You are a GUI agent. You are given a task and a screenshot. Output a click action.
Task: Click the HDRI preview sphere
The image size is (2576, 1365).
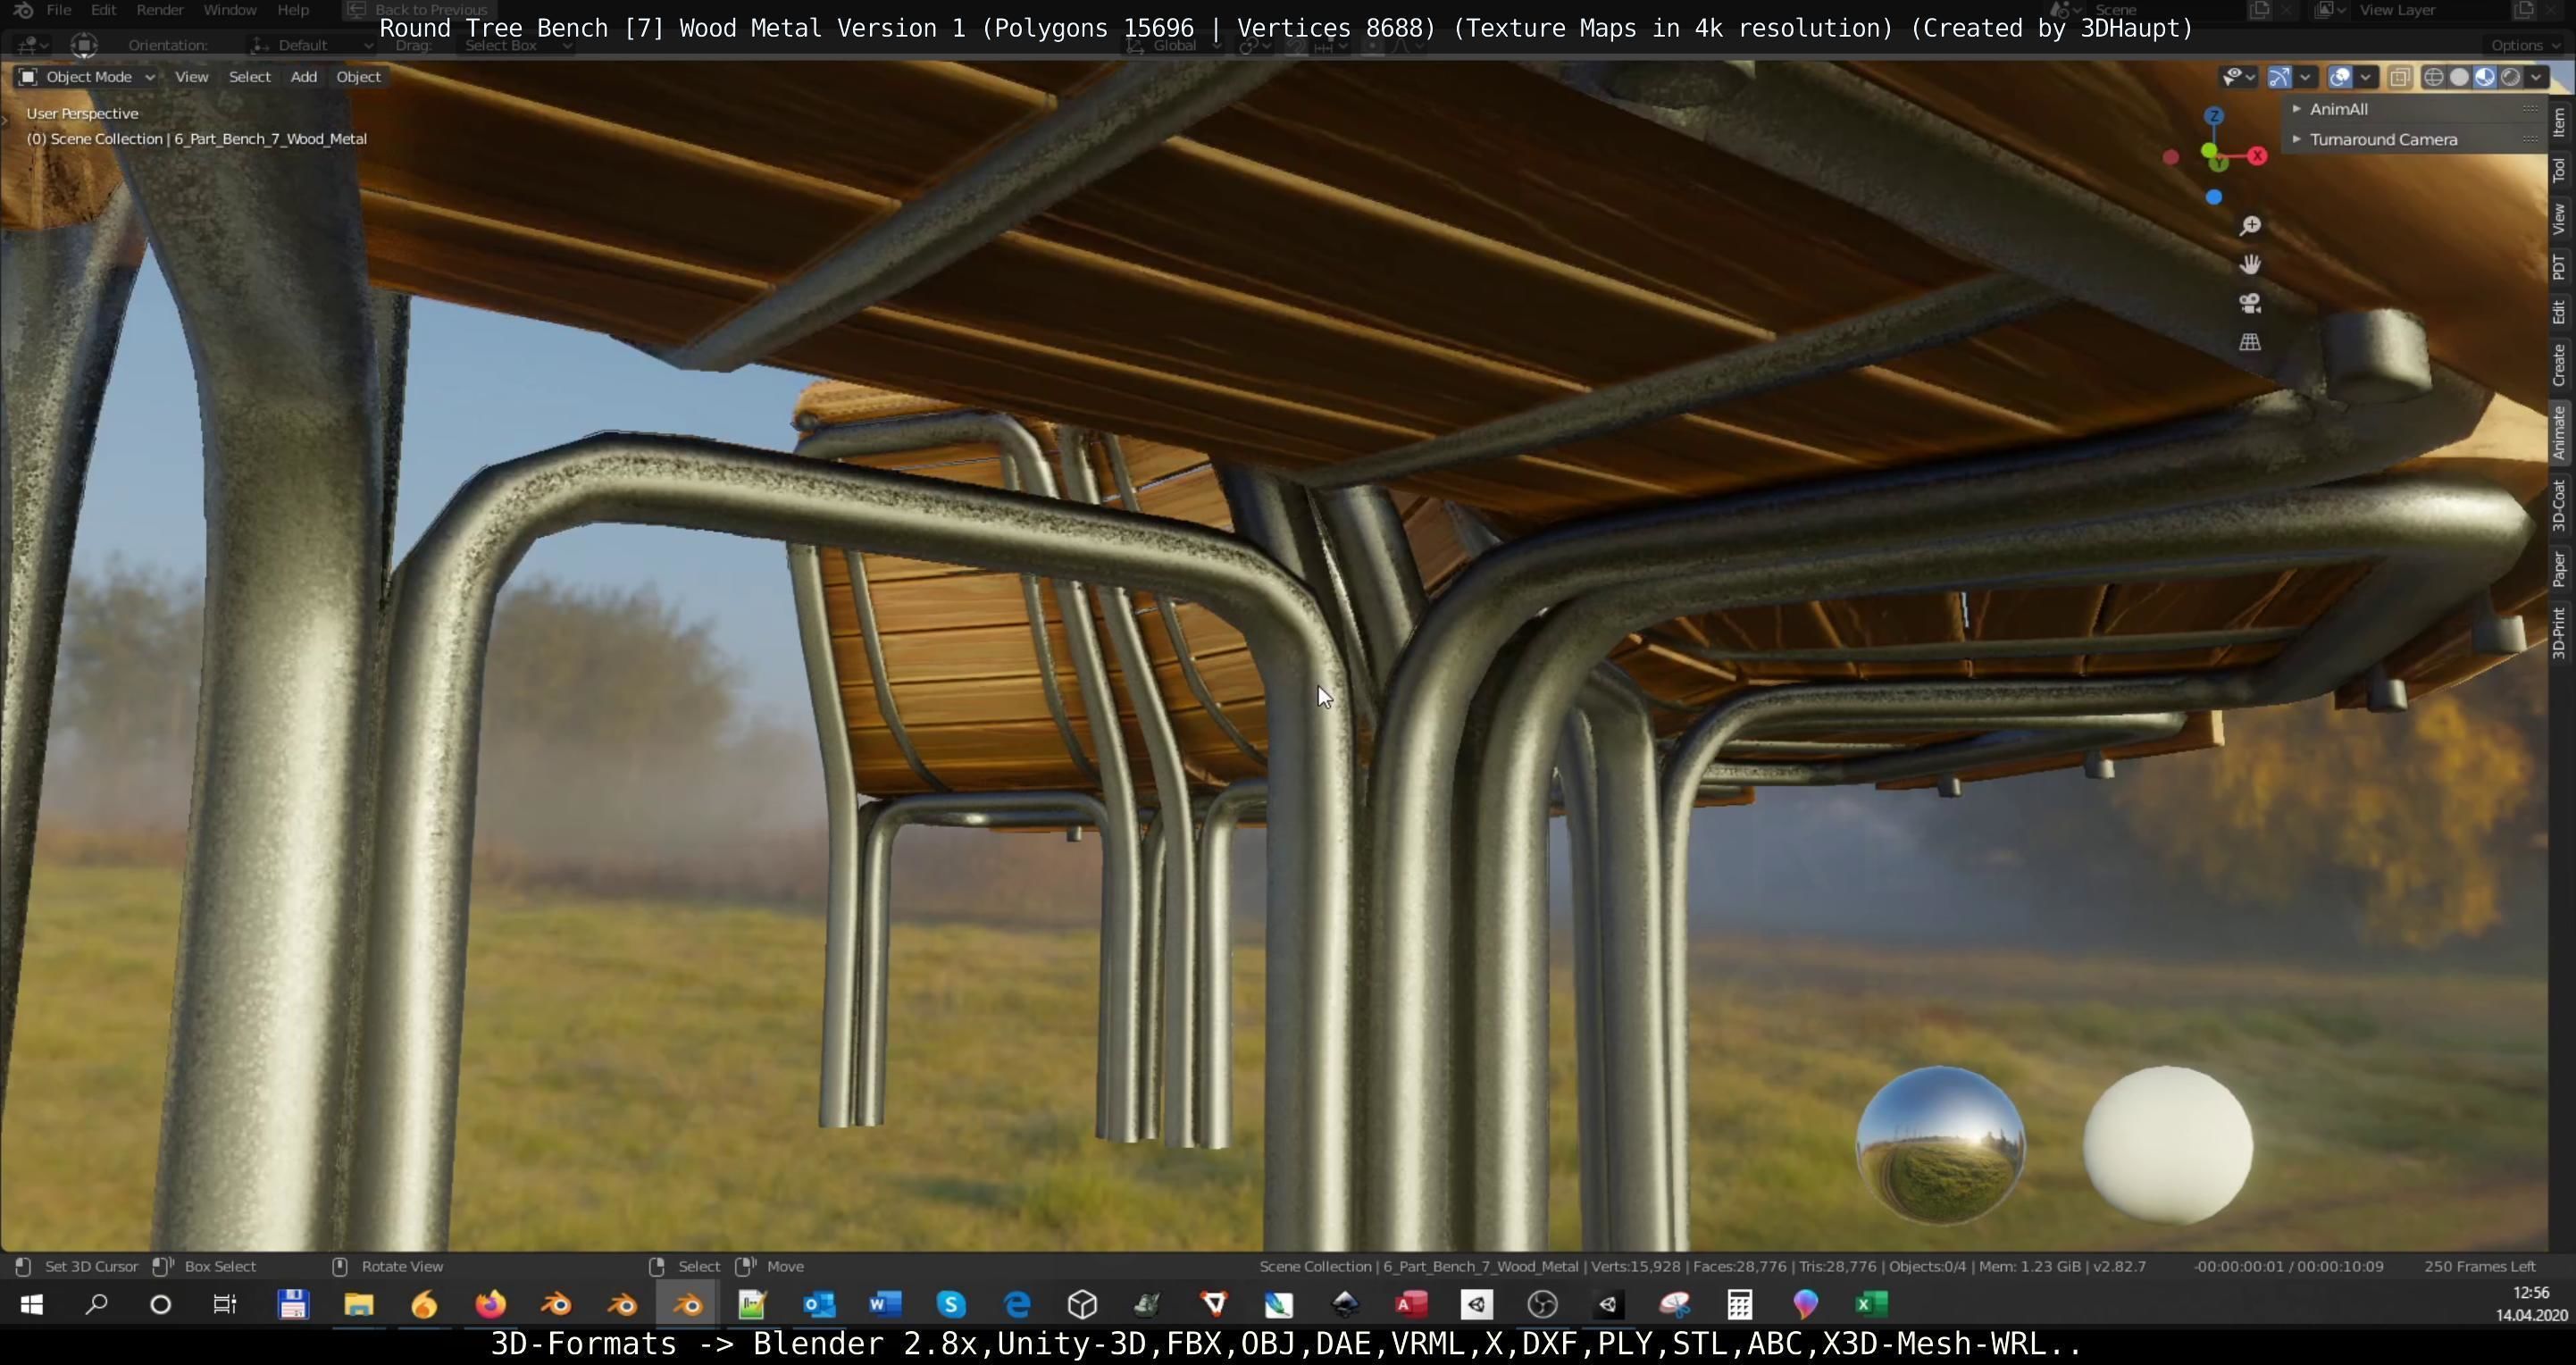[x=1940, y=1145]
